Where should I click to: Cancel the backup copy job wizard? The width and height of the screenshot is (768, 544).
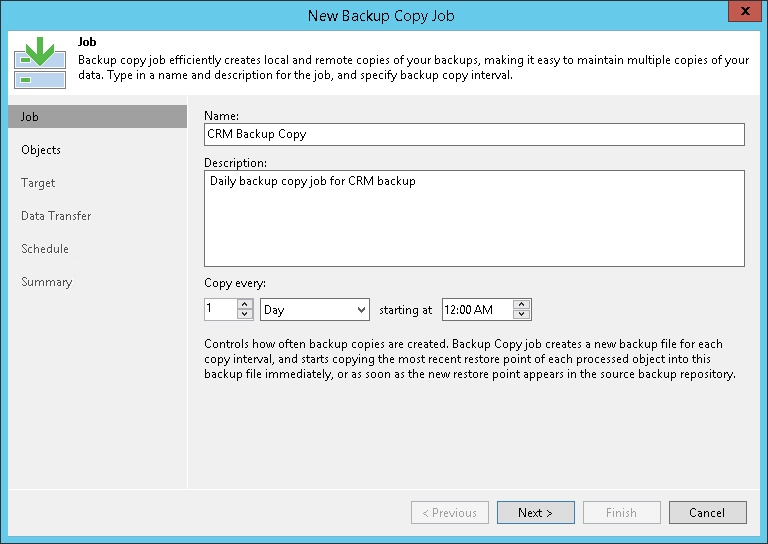tap(708, 513)
